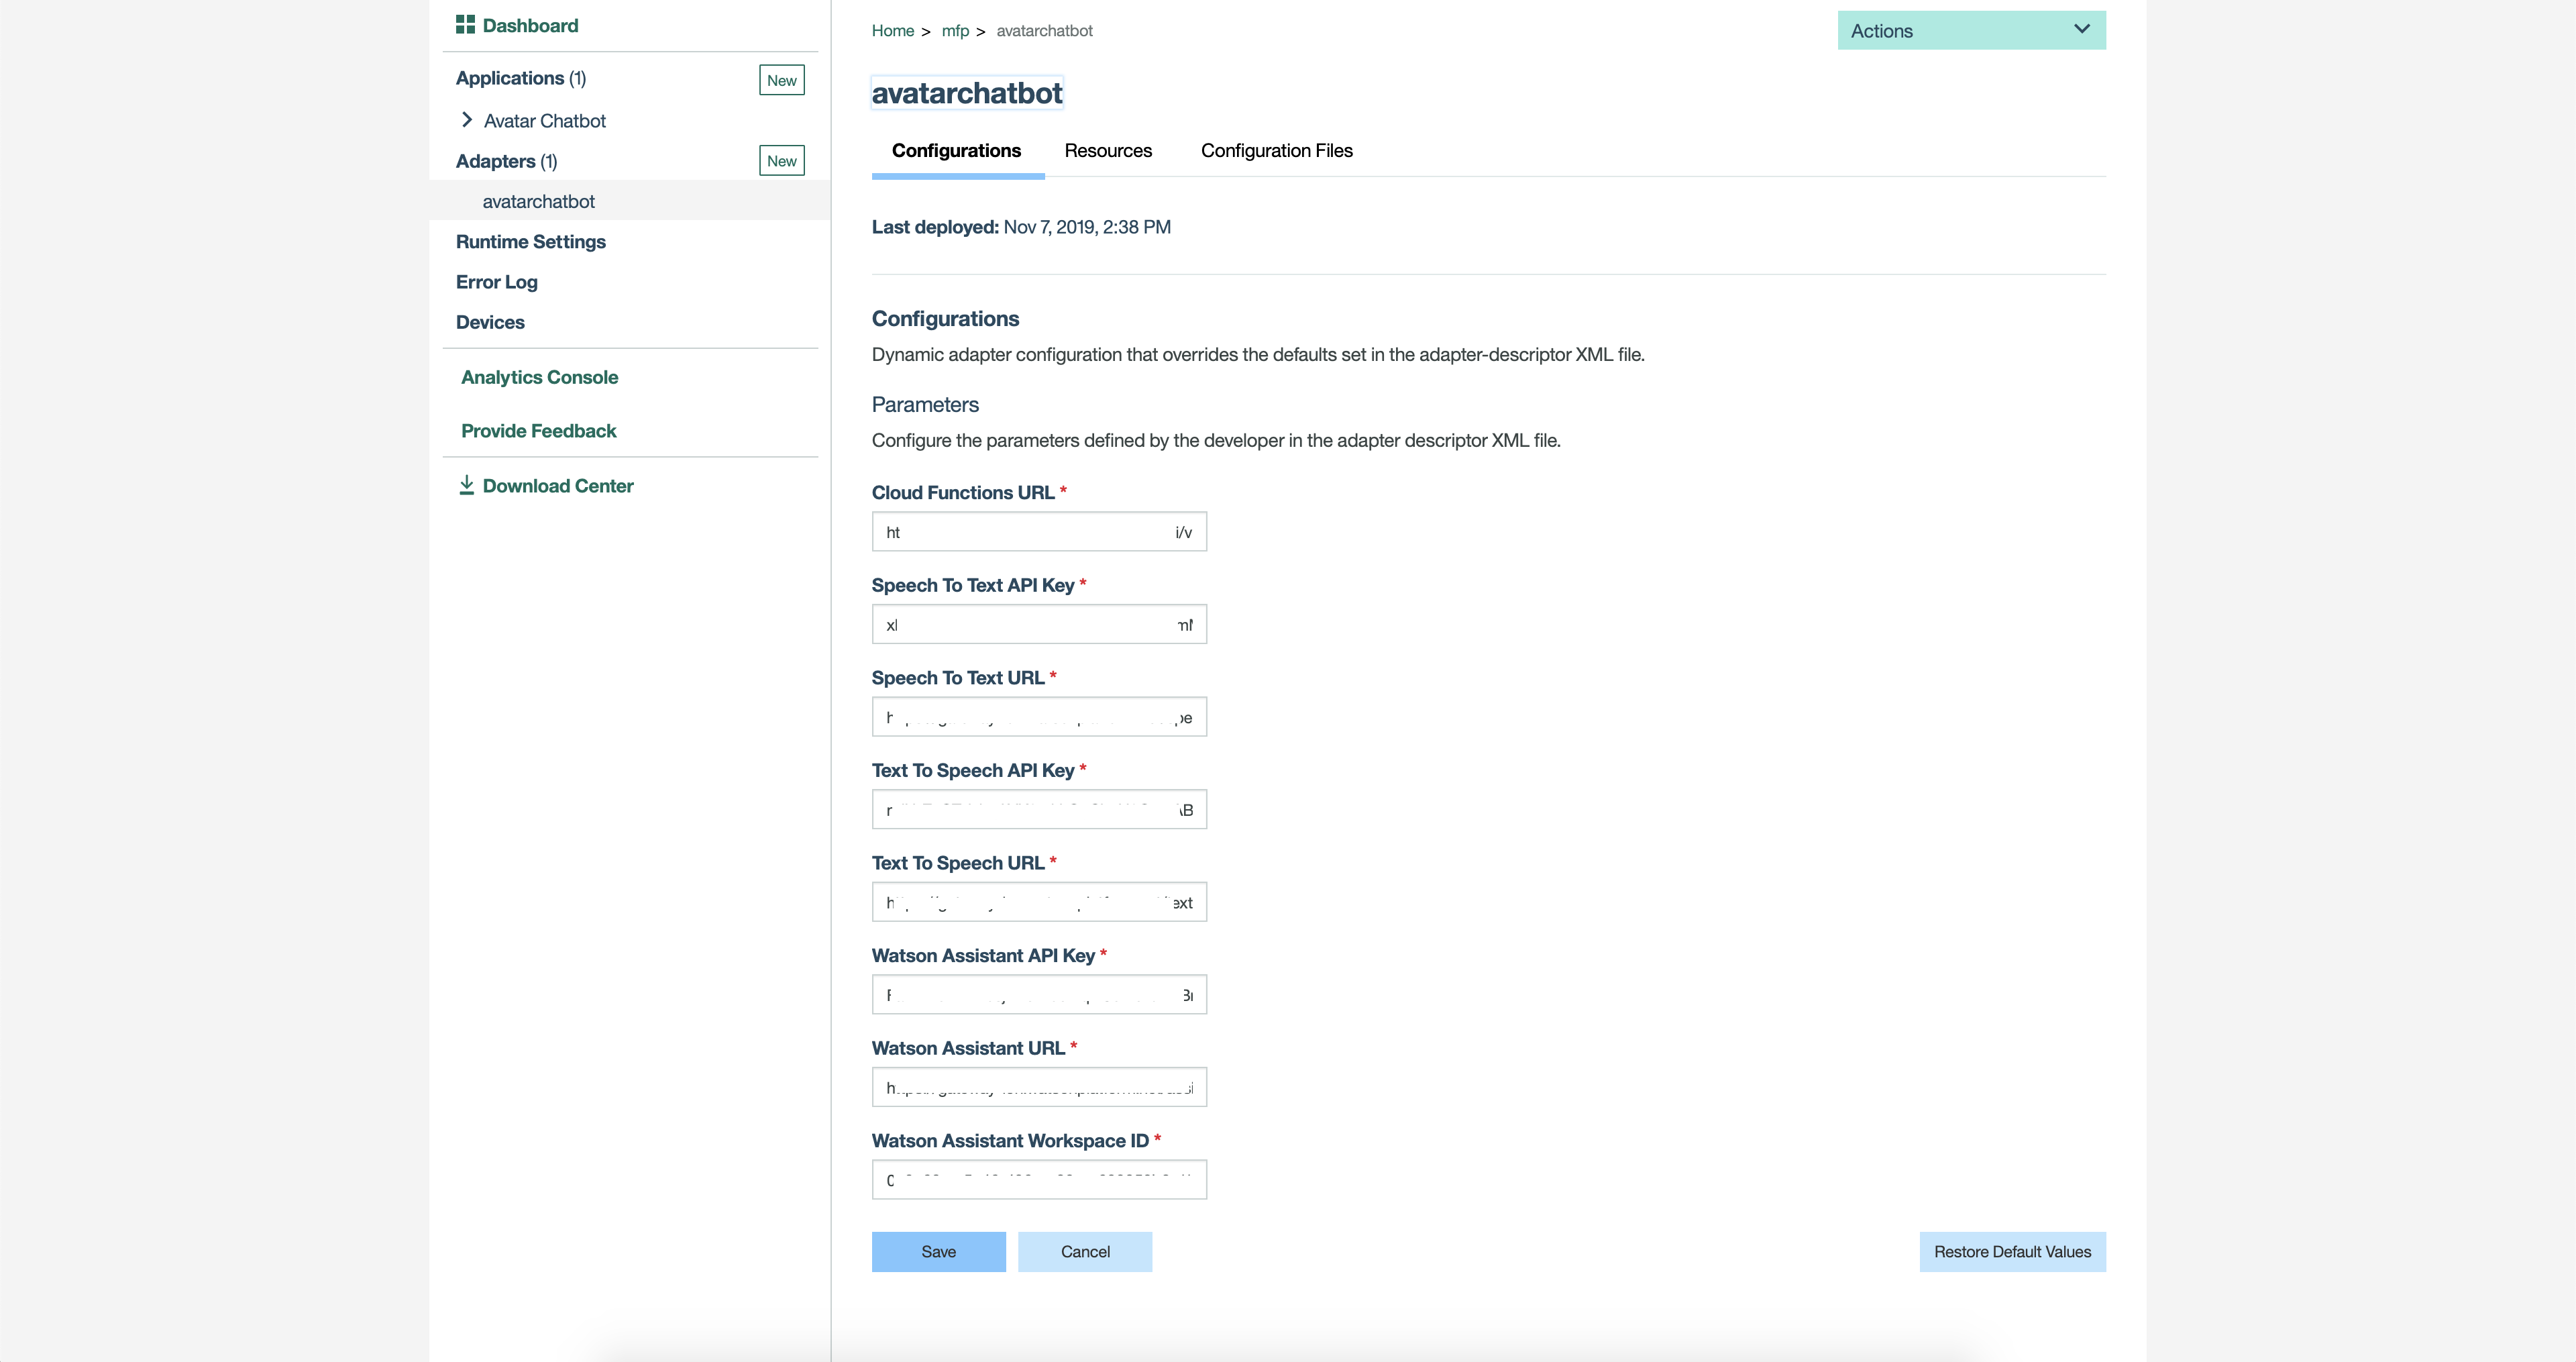The image size is (2576, 1362).
Task: Click the Cancel button
Action: click(x=1085, y=1252)
